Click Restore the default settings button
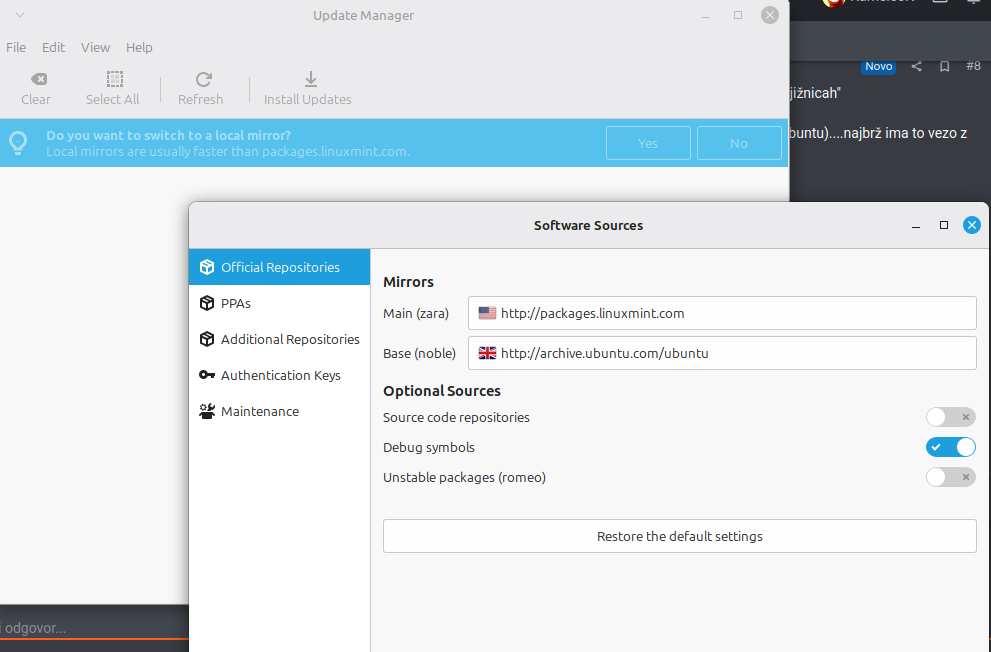The height and width of the screenshot is (652, 991). pos(679,537)
